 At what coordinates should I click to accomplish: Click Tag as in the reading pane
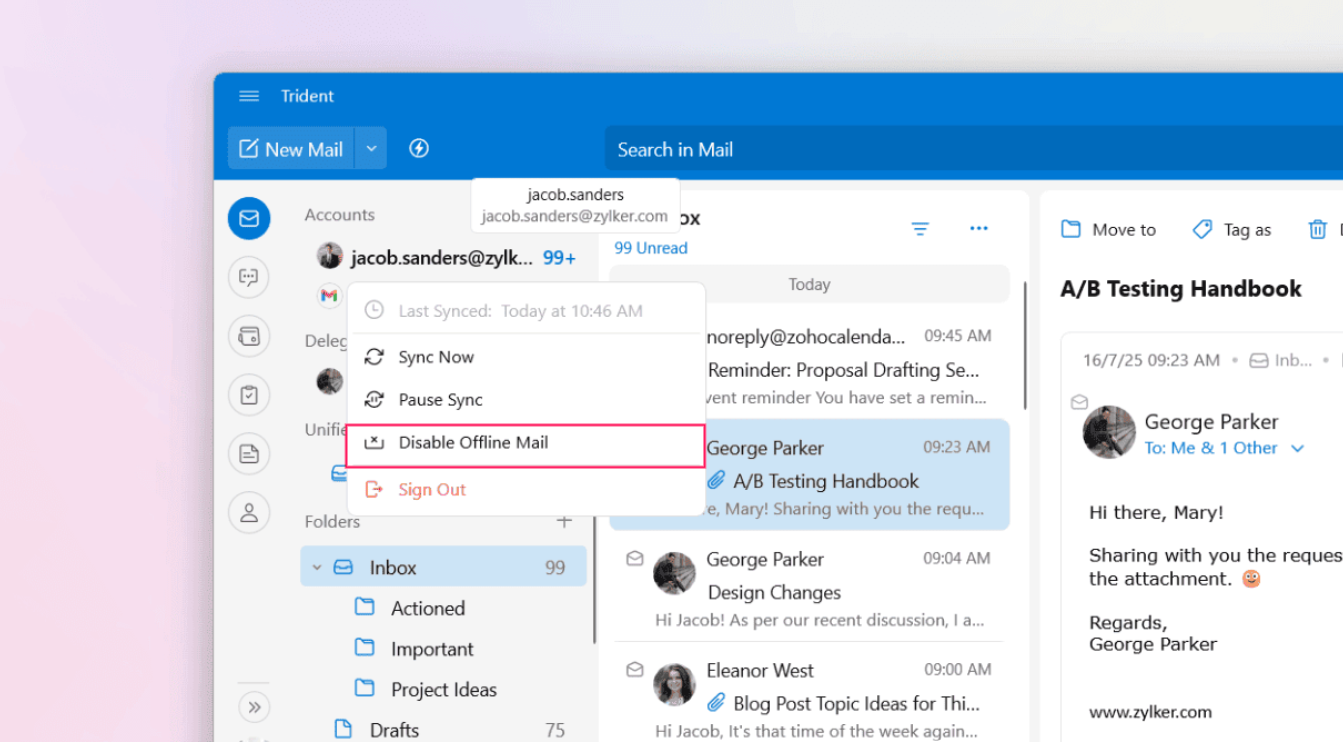(1232, 230)
